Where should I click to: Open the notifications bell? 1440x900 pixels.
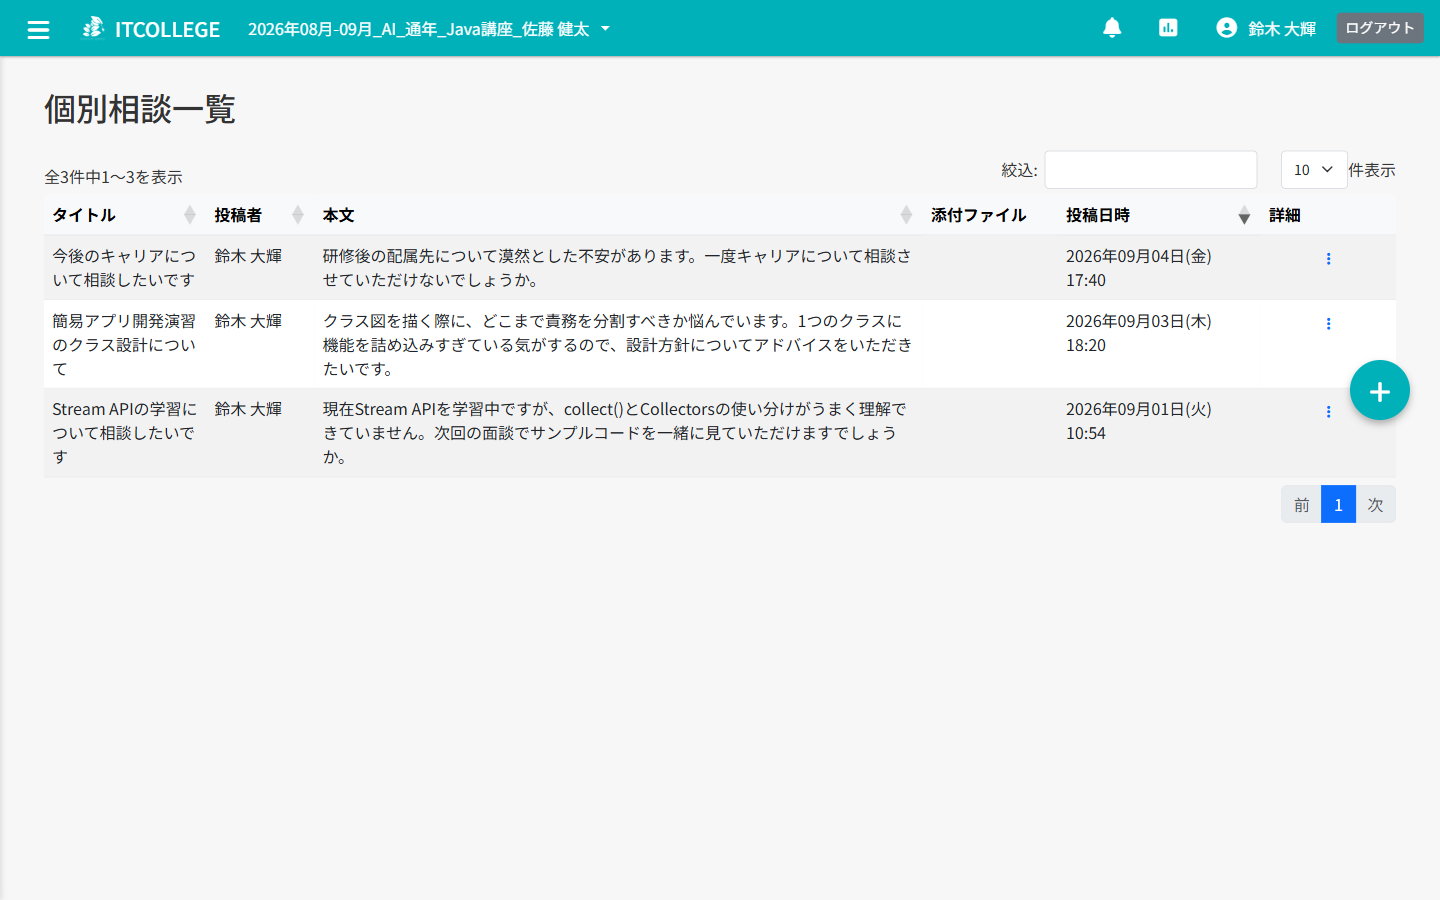(x=1112, y=28)
